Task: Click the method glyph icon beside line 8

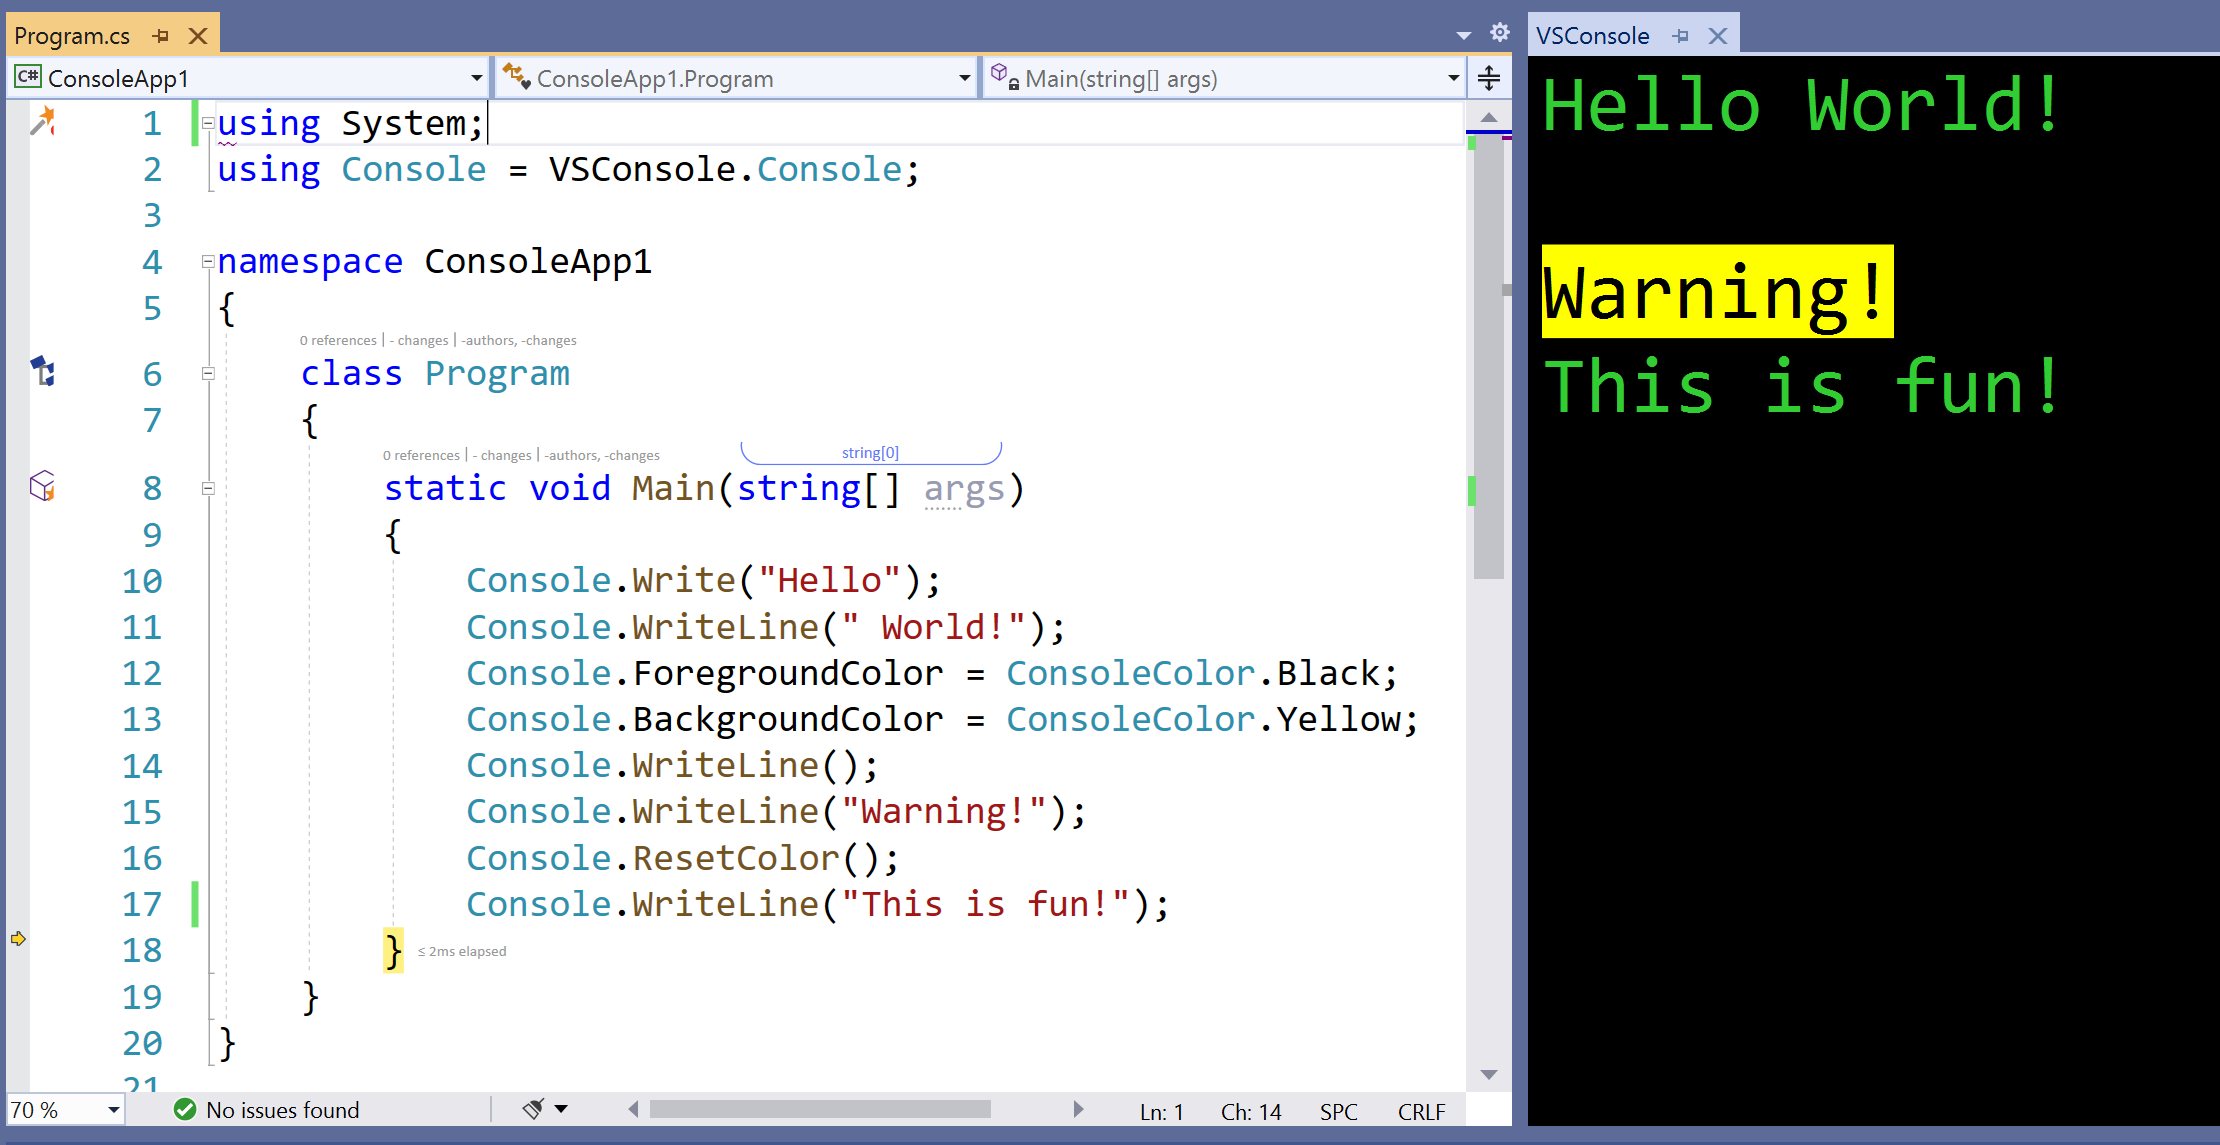Action: pyautogui.click(x=43, y=487)
